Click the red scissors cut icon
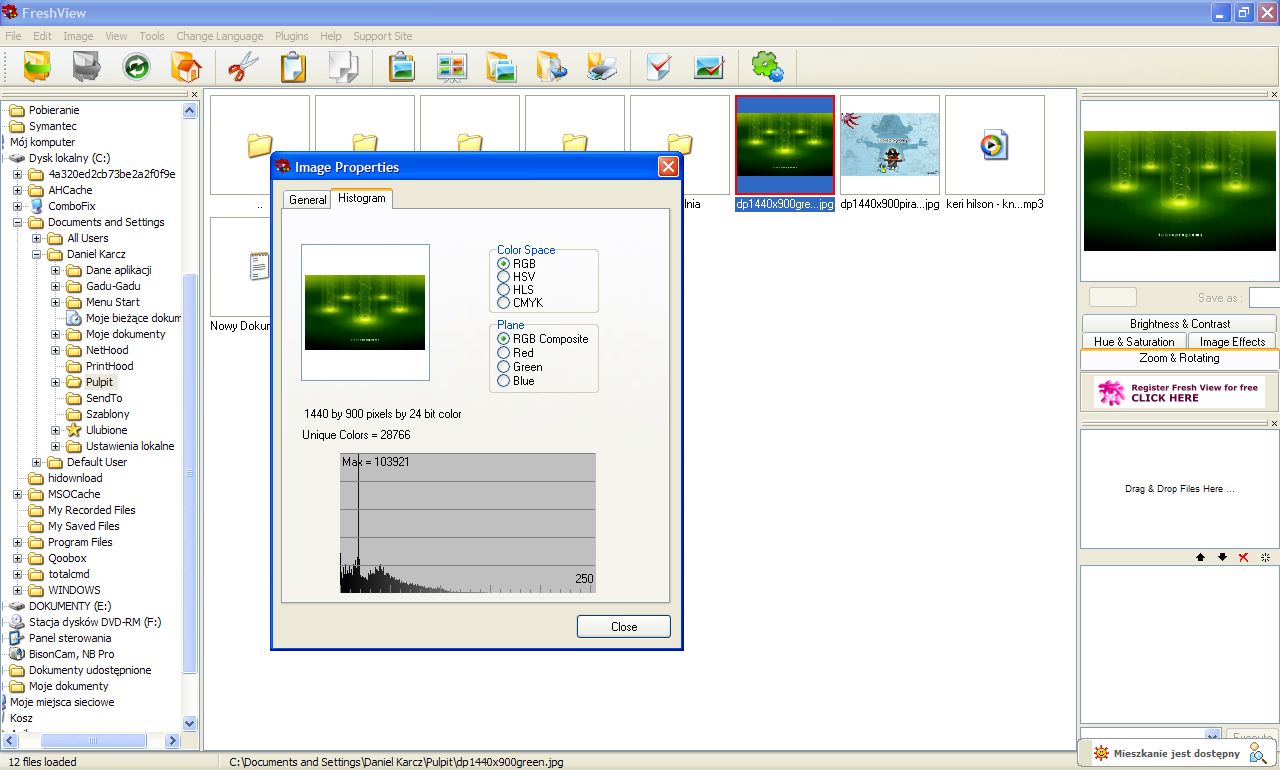 tap(243, 67)
